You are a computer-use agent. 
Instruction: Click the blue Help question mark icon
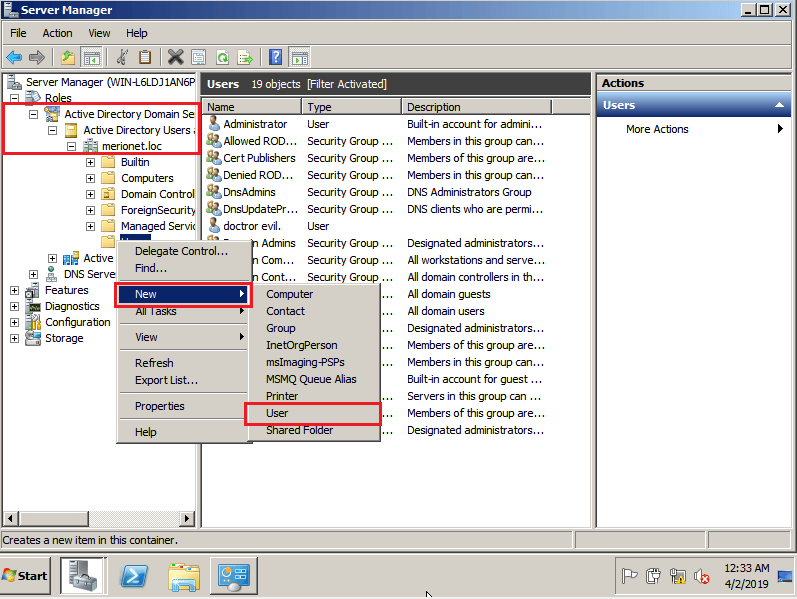click(x=275, y=57)
